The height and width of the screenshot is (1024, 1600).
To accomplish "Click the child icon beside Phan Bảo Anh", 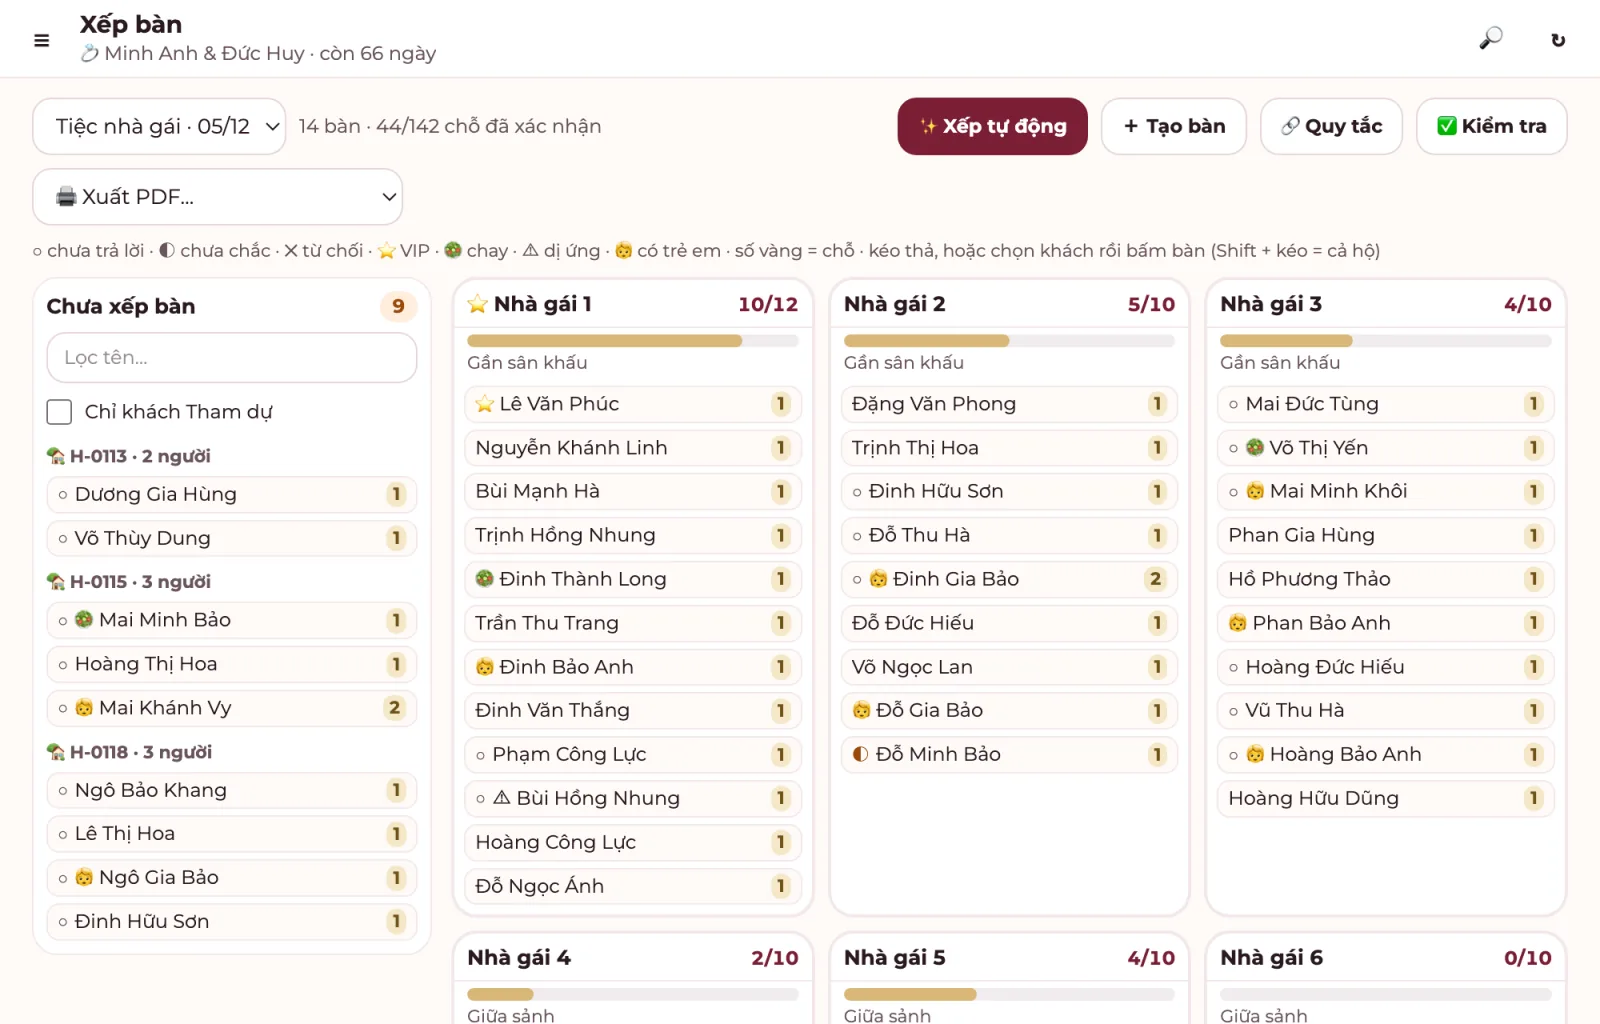I will [x=1238, y=623].
